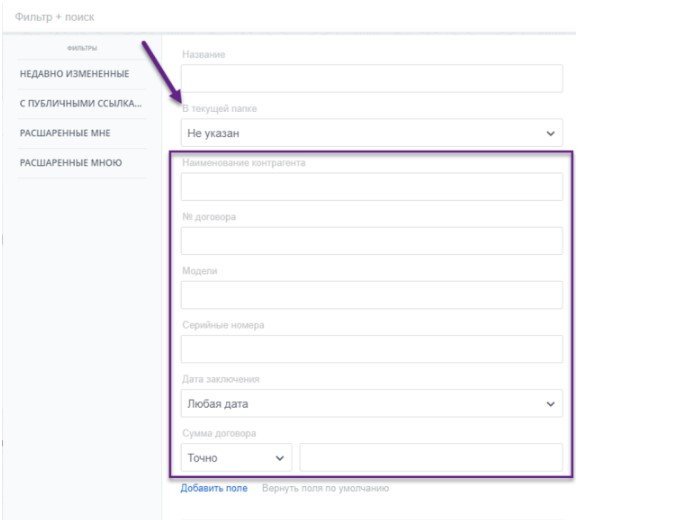Switch to the 'Расшаренные мною' filter

(x=71, y=162)
